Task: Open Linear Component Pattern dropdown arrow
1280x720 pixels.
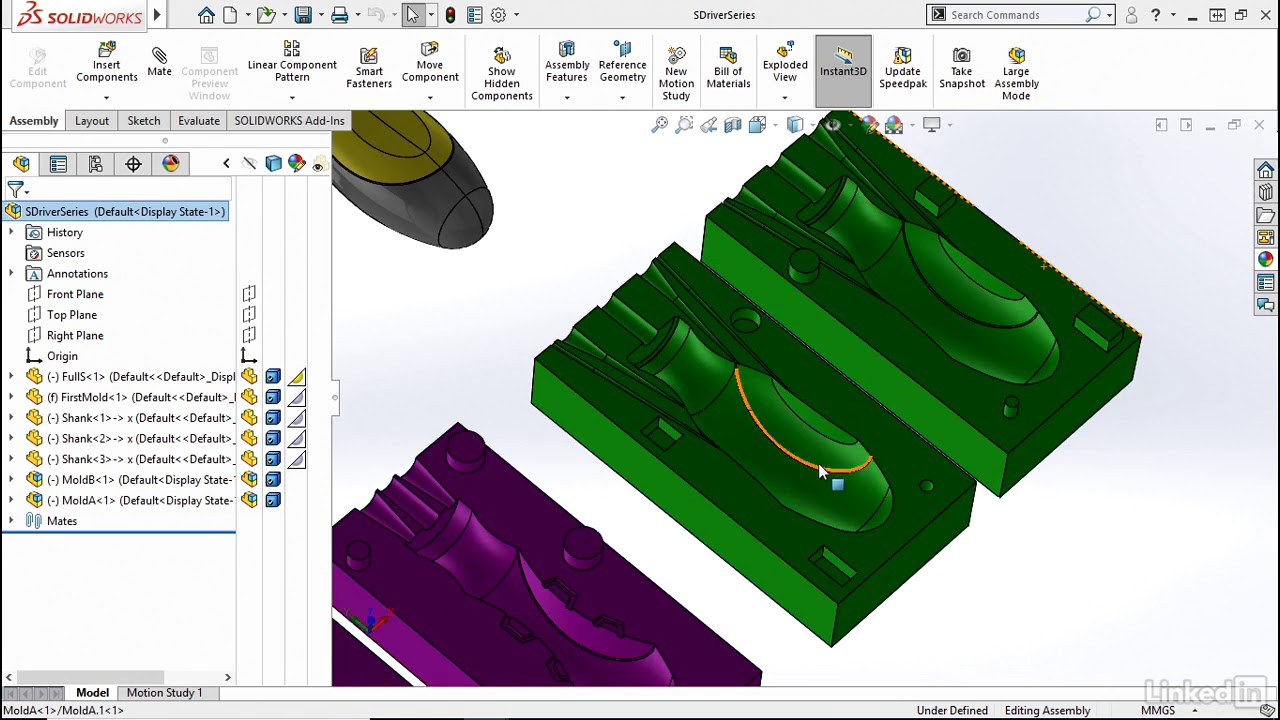Action: tap(292, 97)
